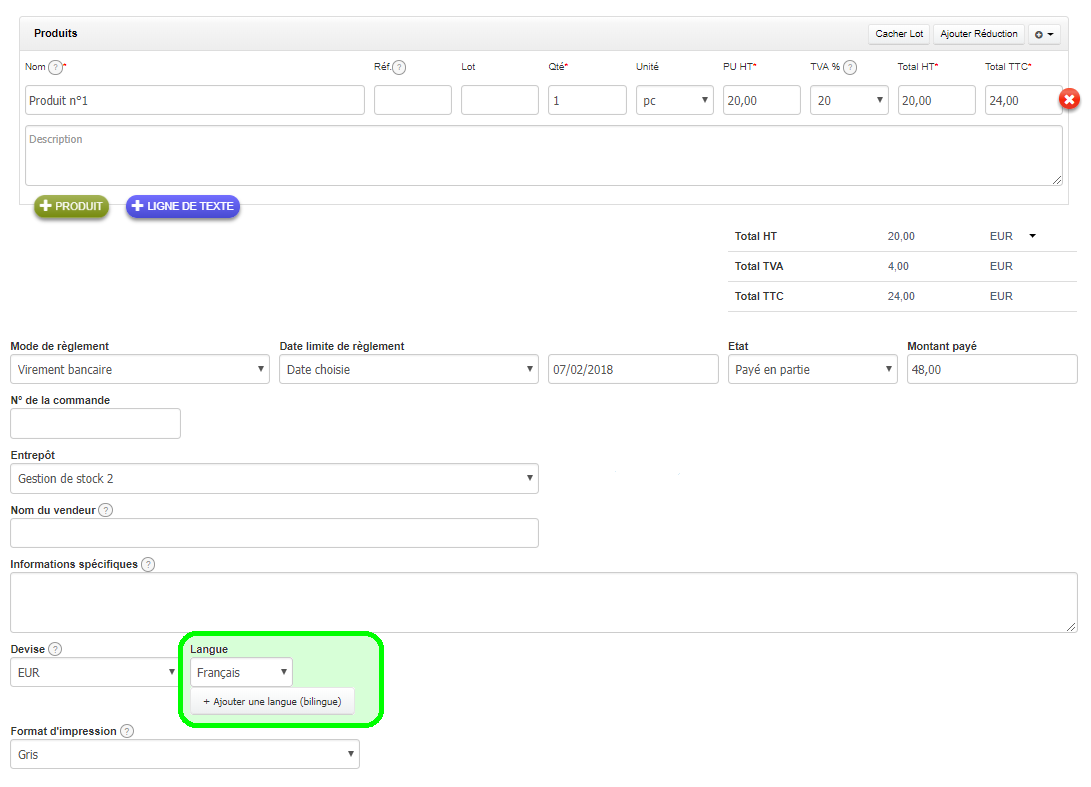The height and width of the screenshot is (787, 1091).
Task: Click the Cacher Lot button
Action: tap(899, 34)
